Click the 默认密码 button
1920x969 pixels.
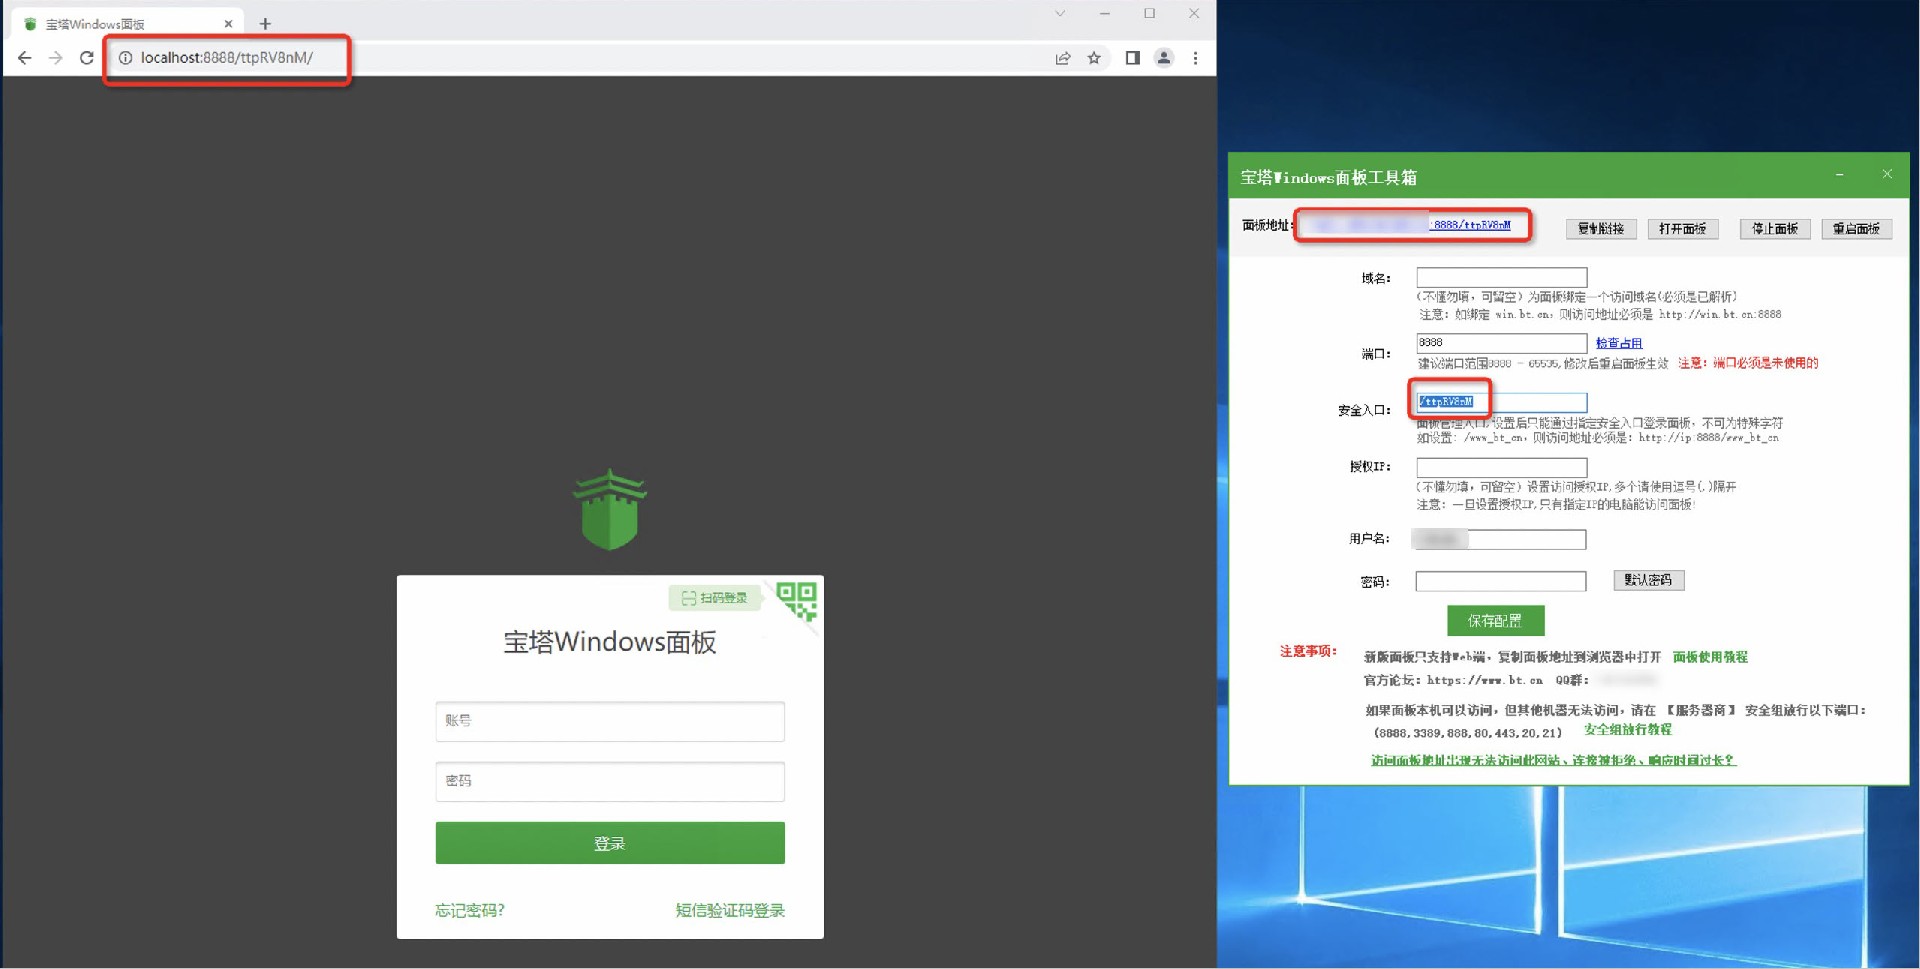click(x=1648, y=580)
